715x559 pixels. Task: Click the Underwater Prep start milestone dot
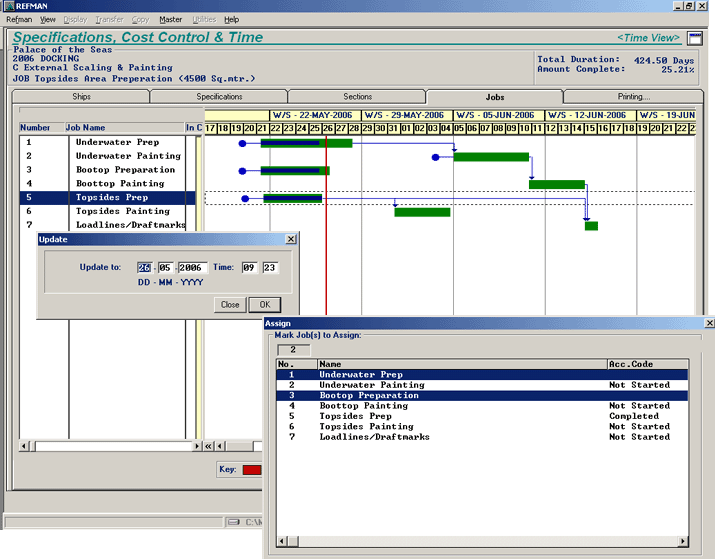click(242, 143)
